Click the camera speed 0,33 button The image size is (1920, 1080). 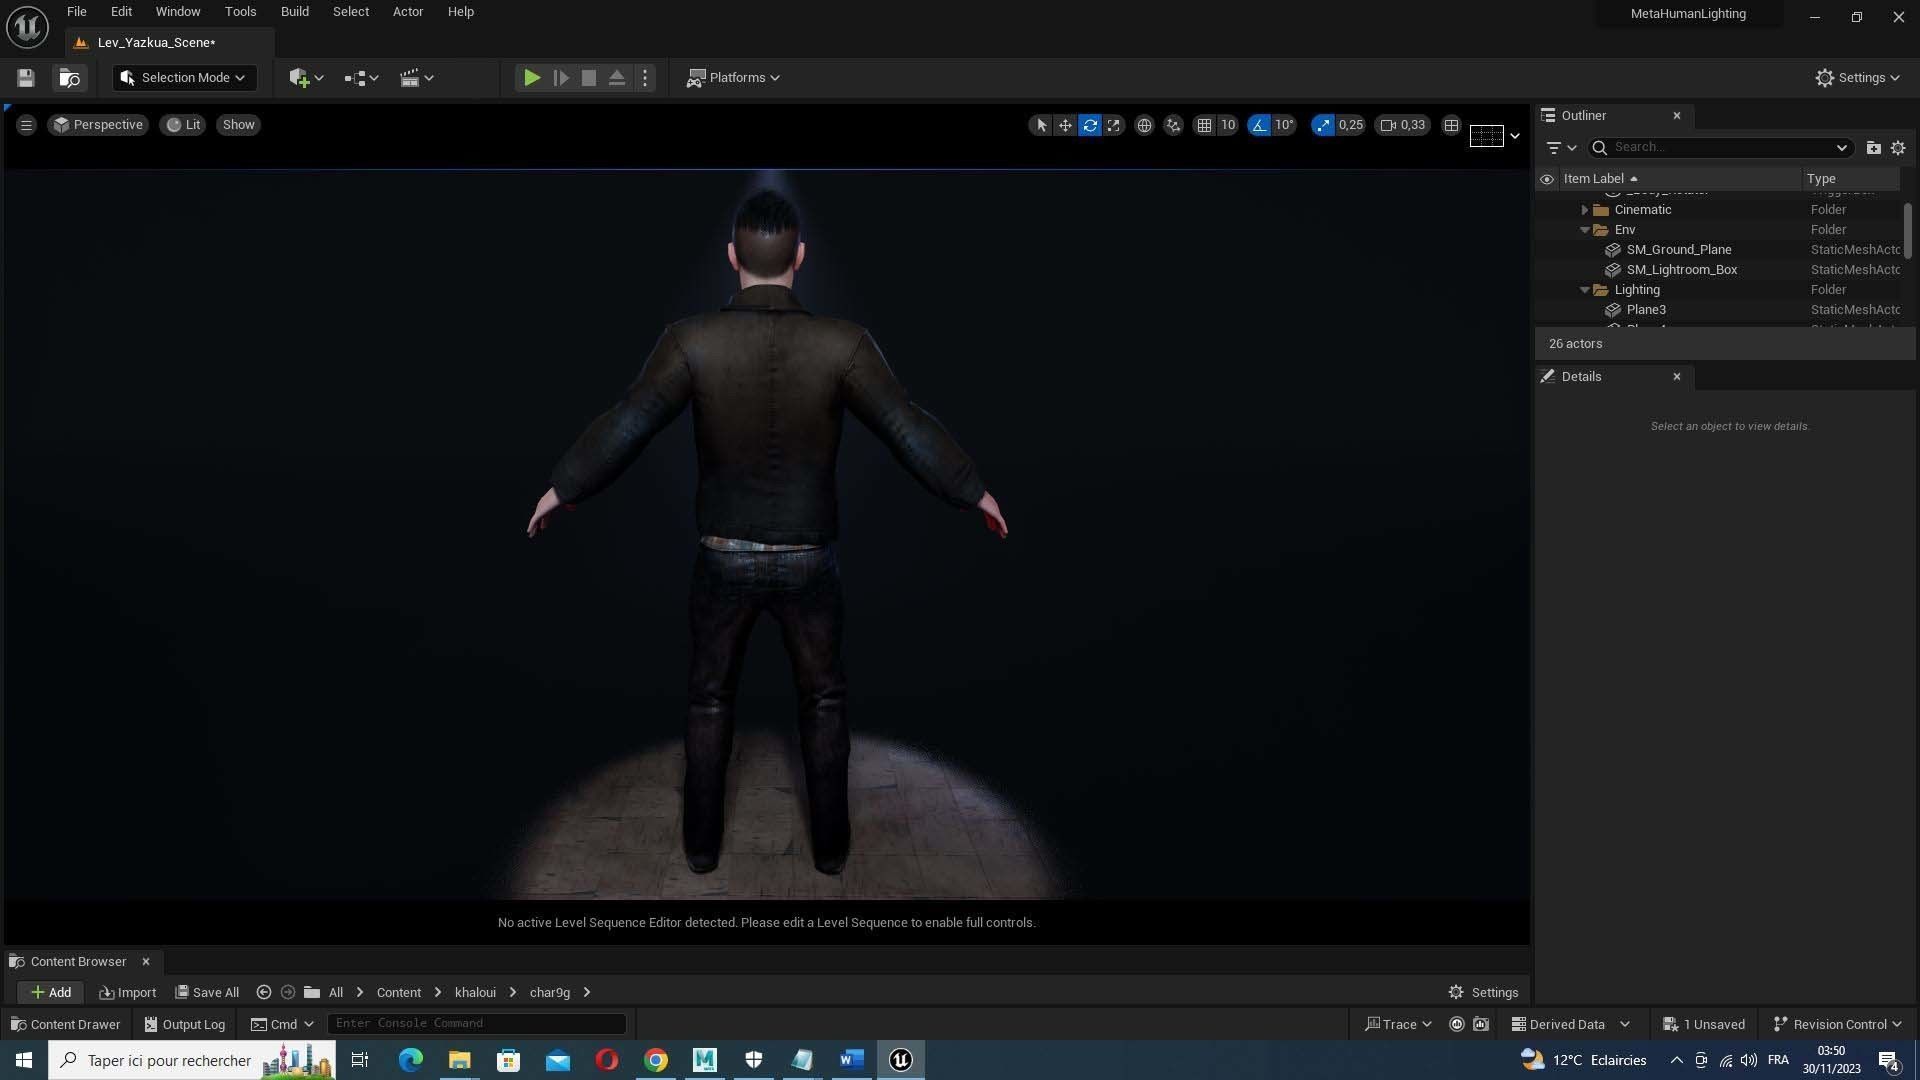[1402, 125]
